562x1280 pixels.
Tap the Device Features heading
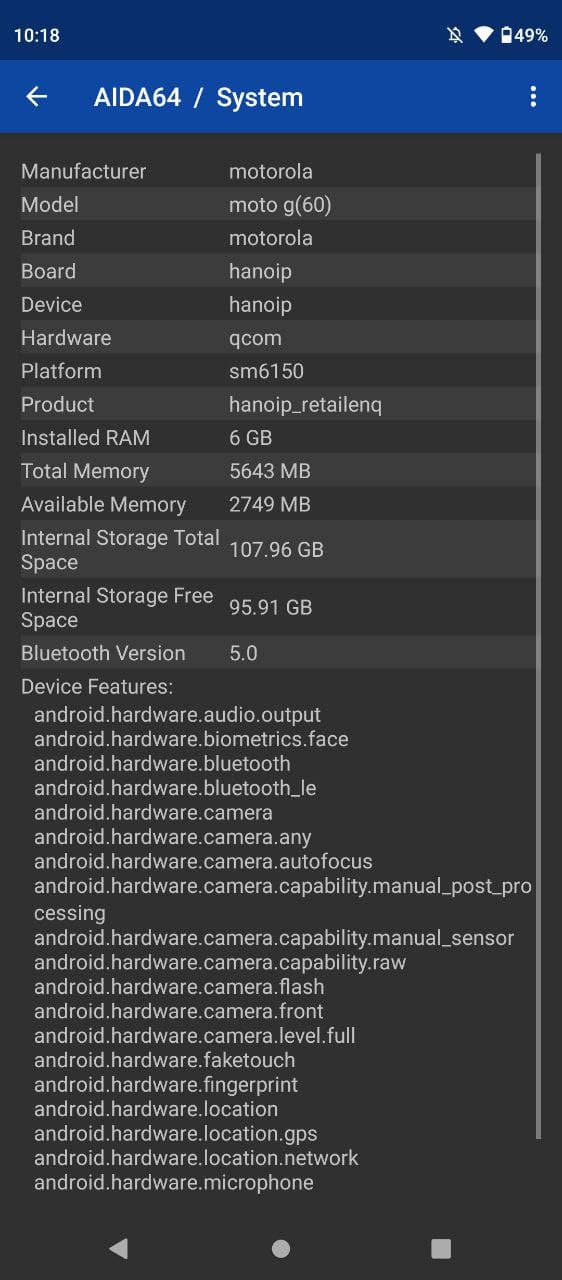97,687
